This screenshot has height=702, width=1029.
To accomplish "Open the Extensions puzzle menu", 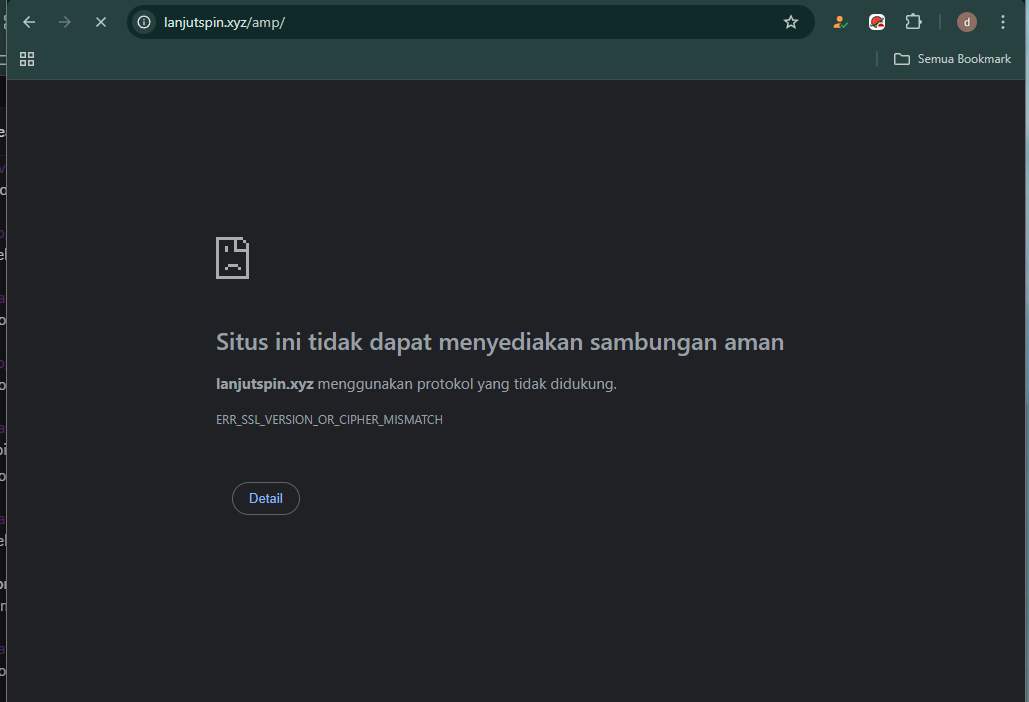I will tap(914, 22).
